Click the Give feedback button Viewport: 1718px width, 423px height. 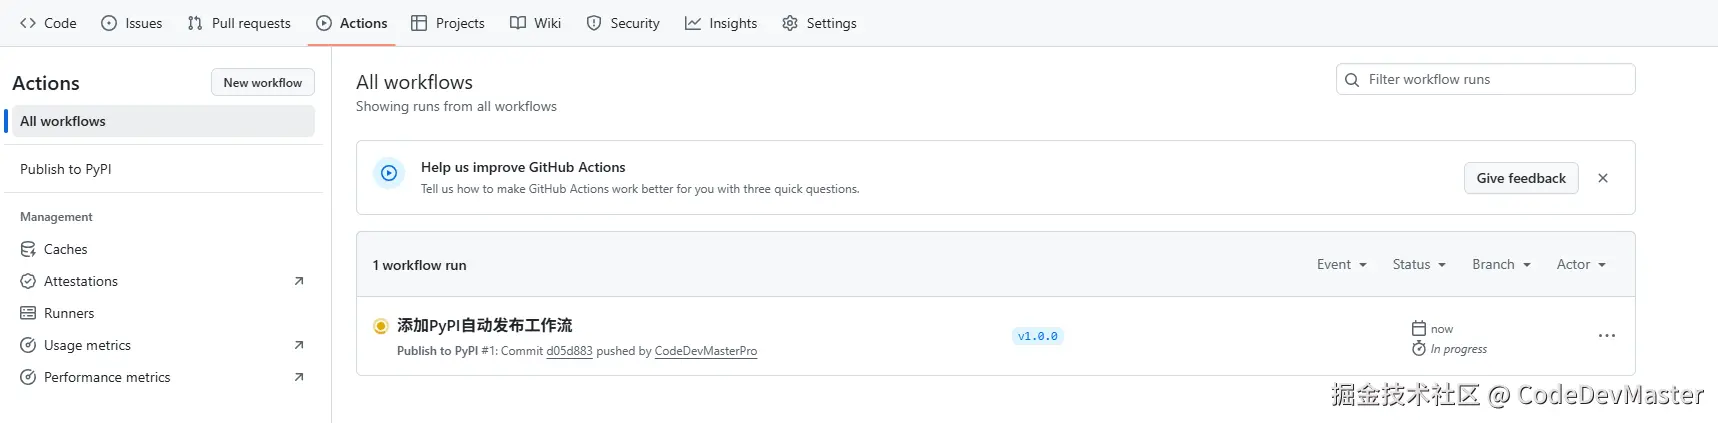pyautogui.click(x=1521, y=178)
